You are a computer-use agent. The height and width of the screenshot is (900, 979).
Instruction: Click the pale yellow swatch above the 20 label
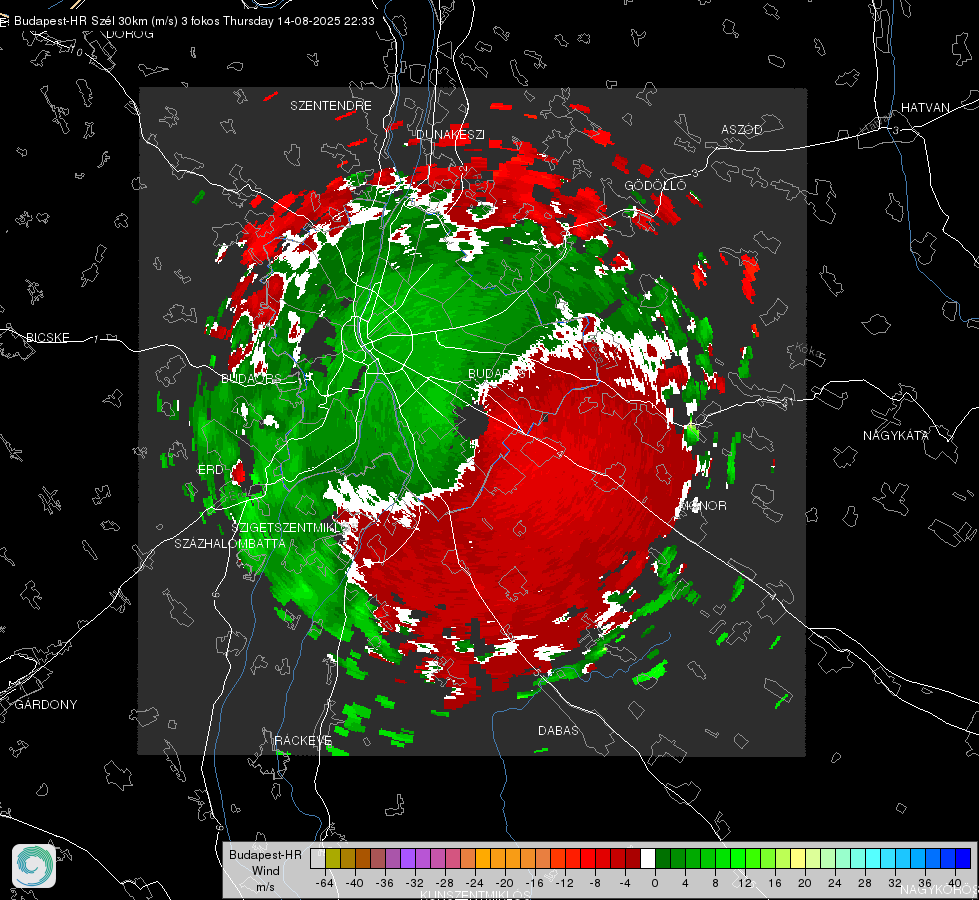click(x=799, y=859)
